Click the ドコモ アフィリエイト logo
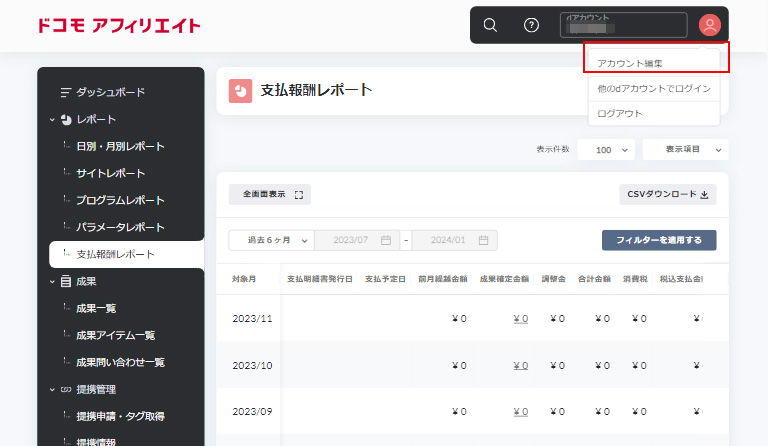Viewport: 768px width, 446px height. pyautogui.click(x=120, y=25)
